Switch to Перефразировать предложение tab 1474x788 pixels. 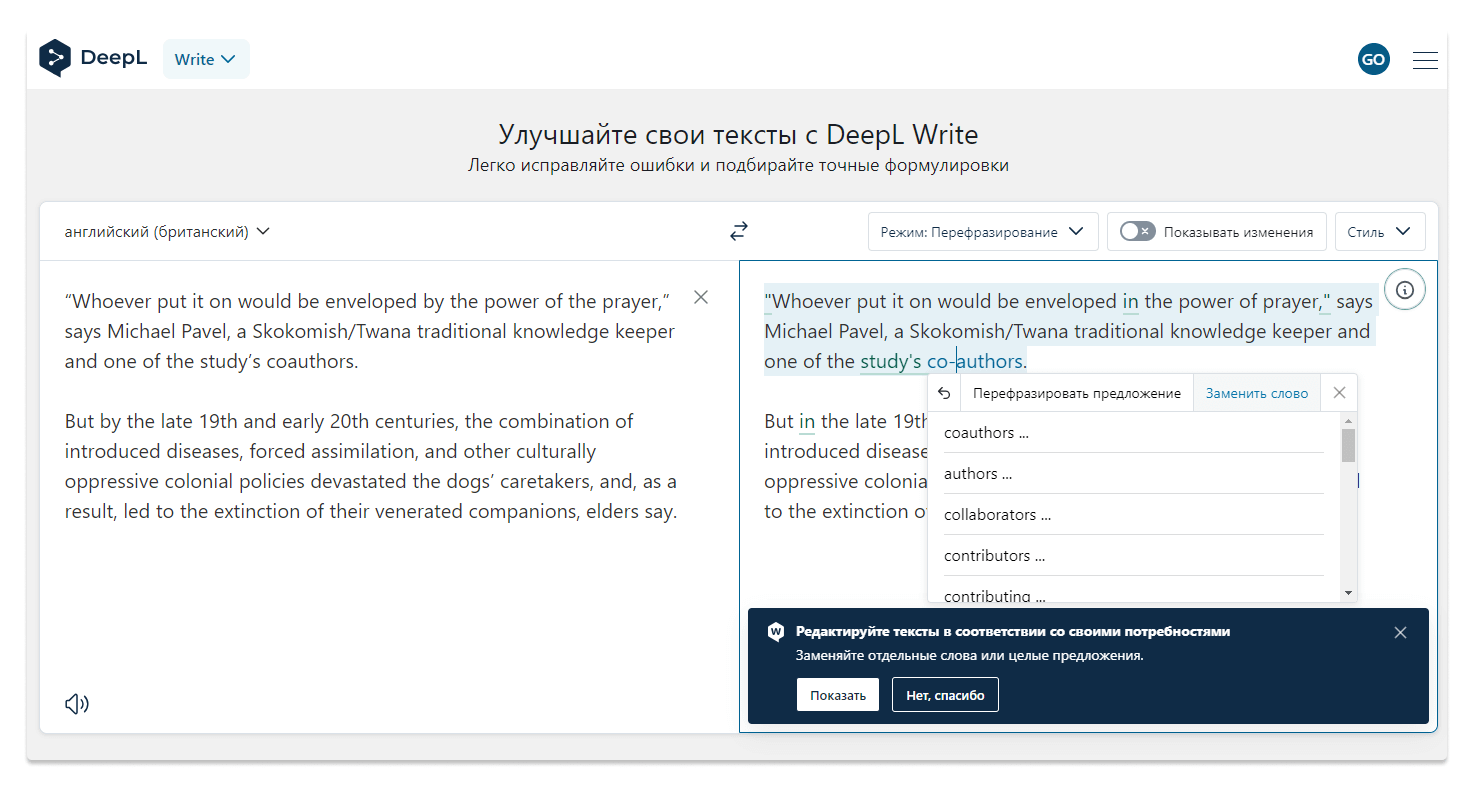[x=1077, y=393]
